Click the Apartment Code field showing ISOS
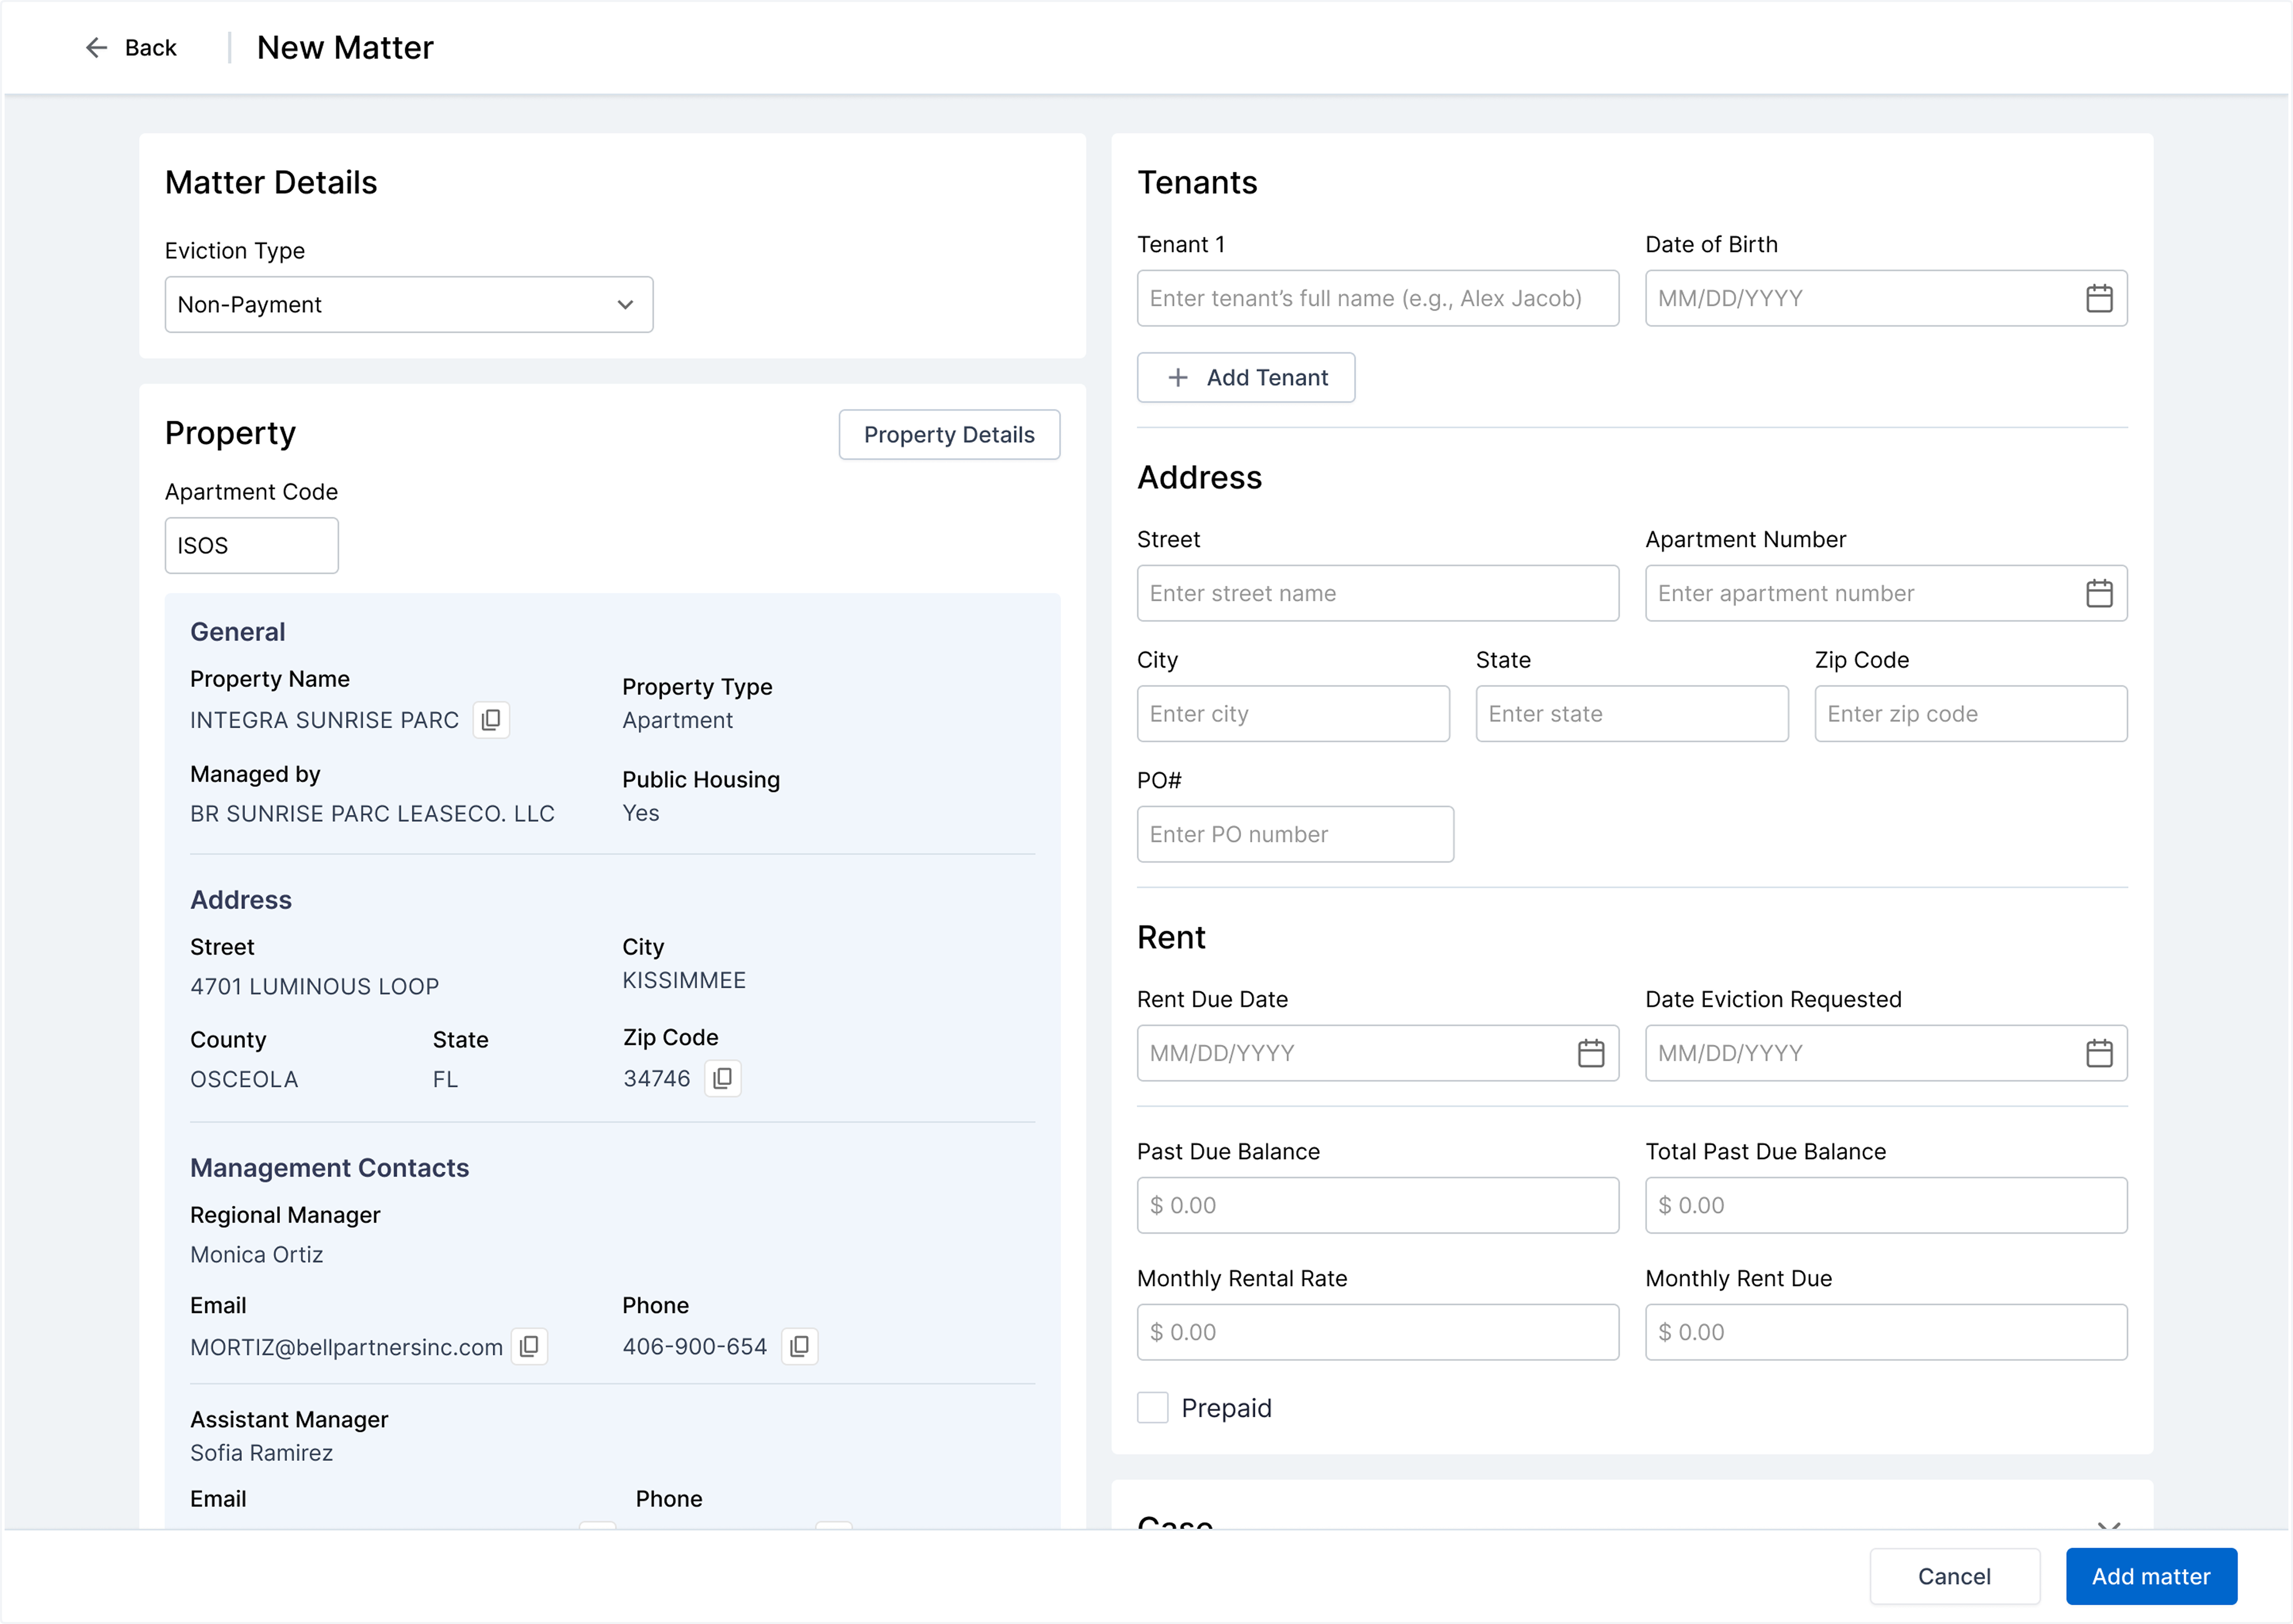Viewport: 2293px width, 1624px height. pos(251,545)
